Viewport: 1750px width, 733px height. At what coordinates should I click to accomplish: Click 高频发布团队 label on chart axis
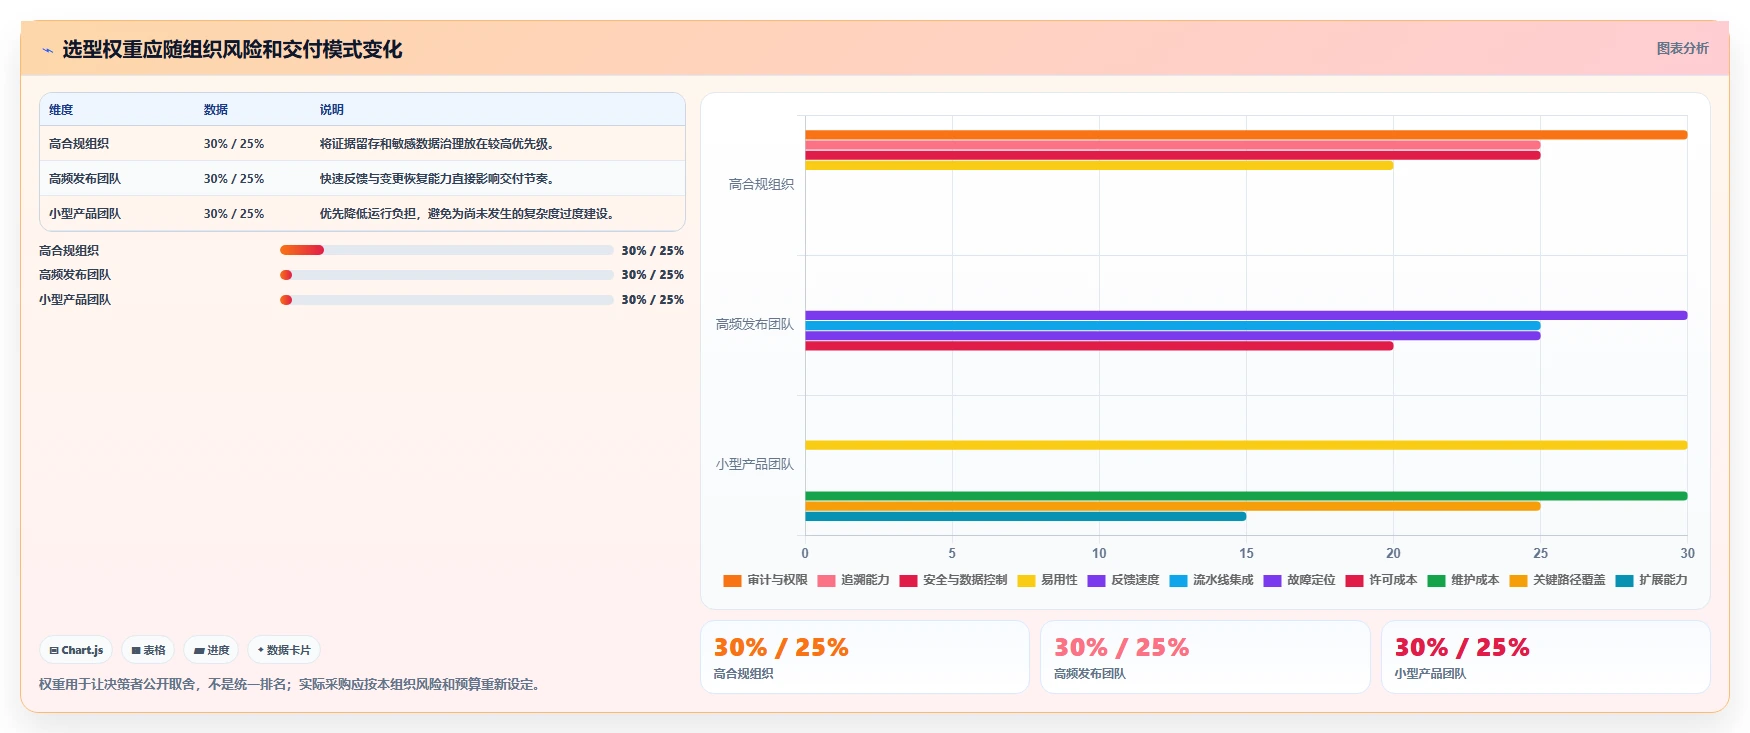point(755,324)
